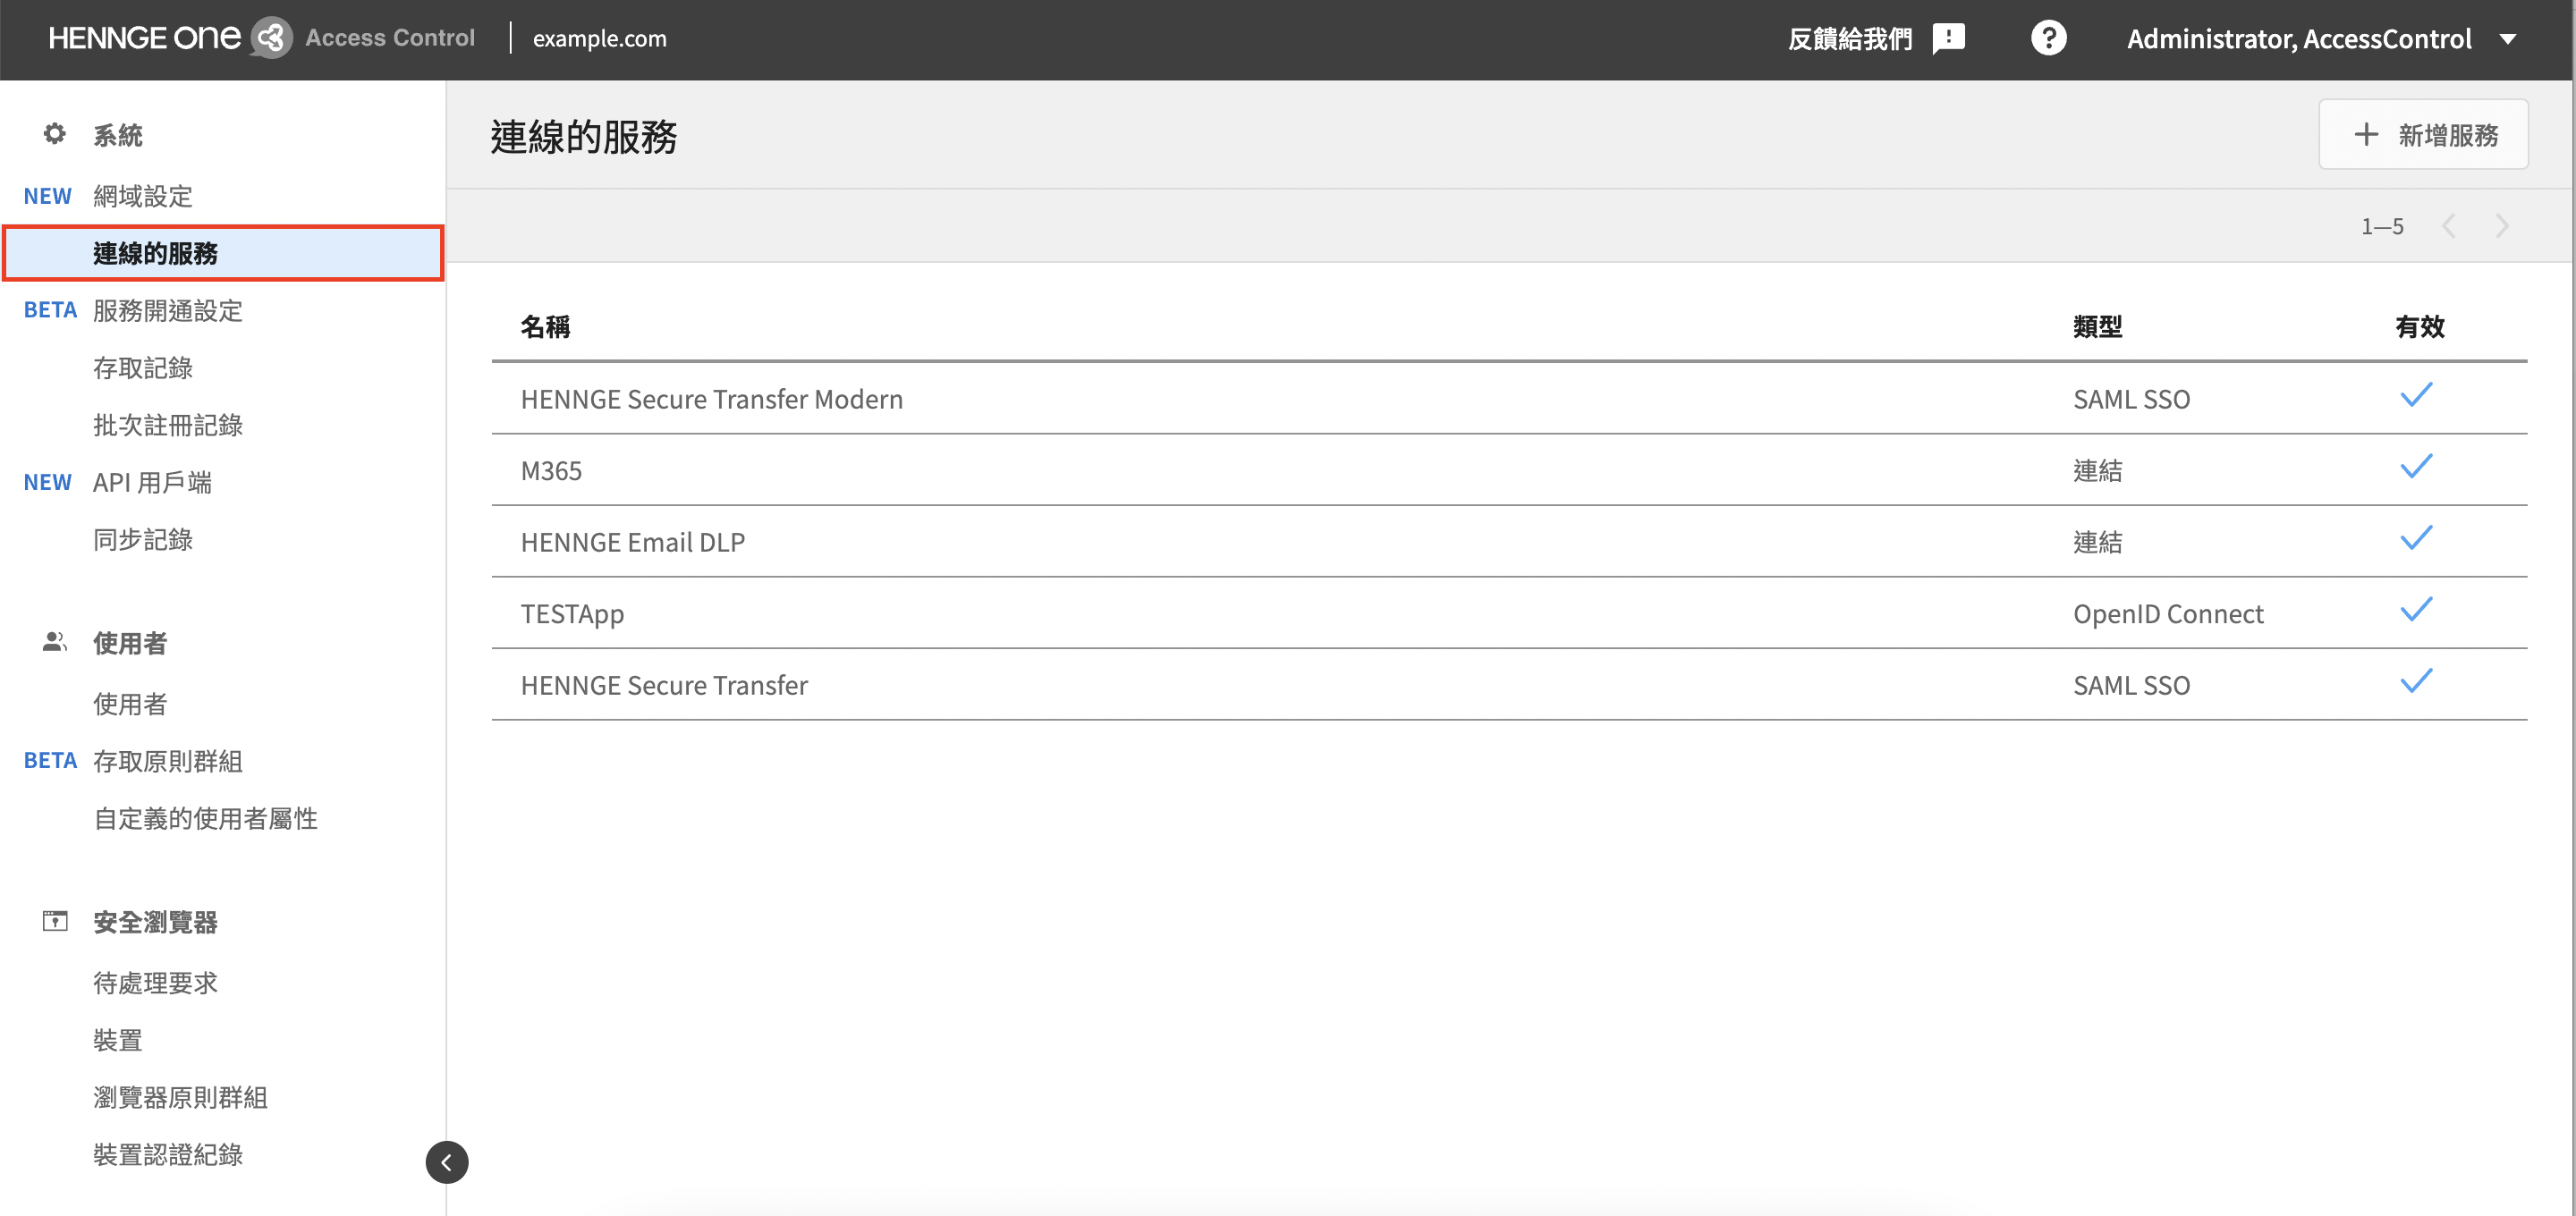Viewport: 2576px width, 1216px height.
Task: Open 裝置認證紀錄 in the sidebar
Action: click(168, 1154)
